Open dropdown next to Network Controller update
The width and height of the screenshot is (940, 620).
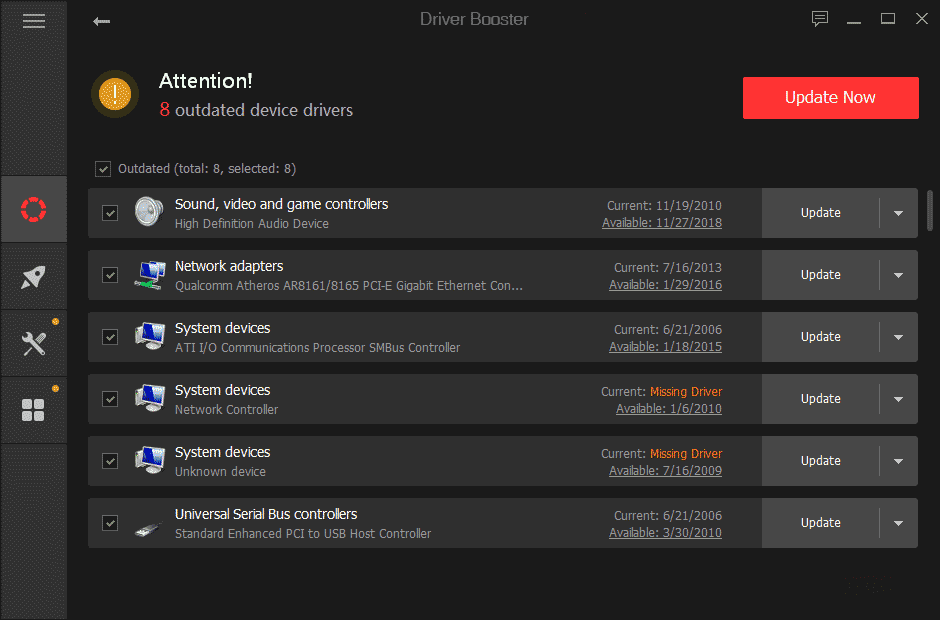click(x=899, y=399)
